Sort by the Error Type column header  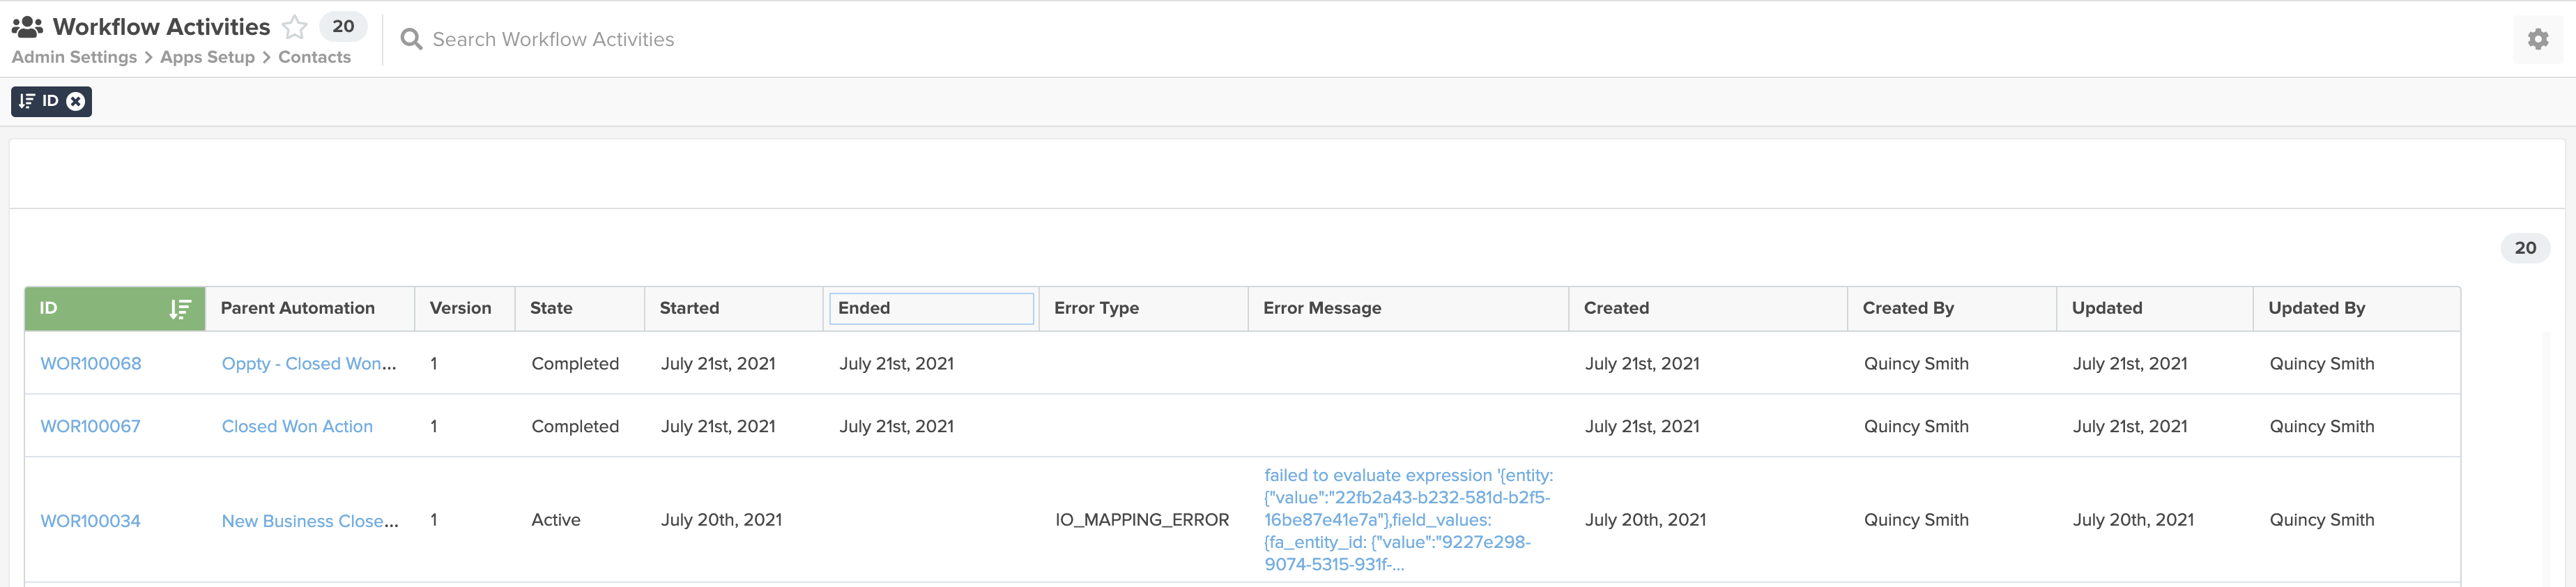click(1096, 308)
